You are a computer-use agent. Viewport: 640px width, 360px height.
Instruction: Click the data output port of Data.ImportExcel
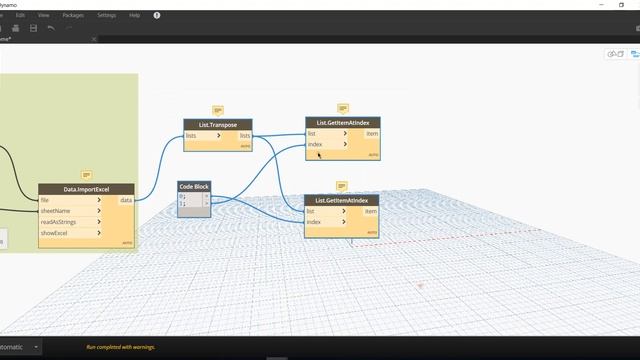pos(126,200)
